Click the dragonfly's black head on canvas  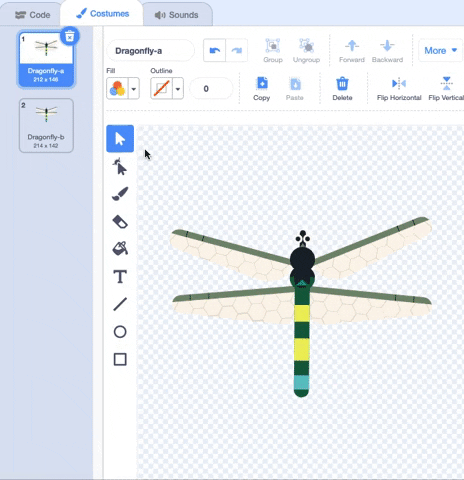click(302, 259)
